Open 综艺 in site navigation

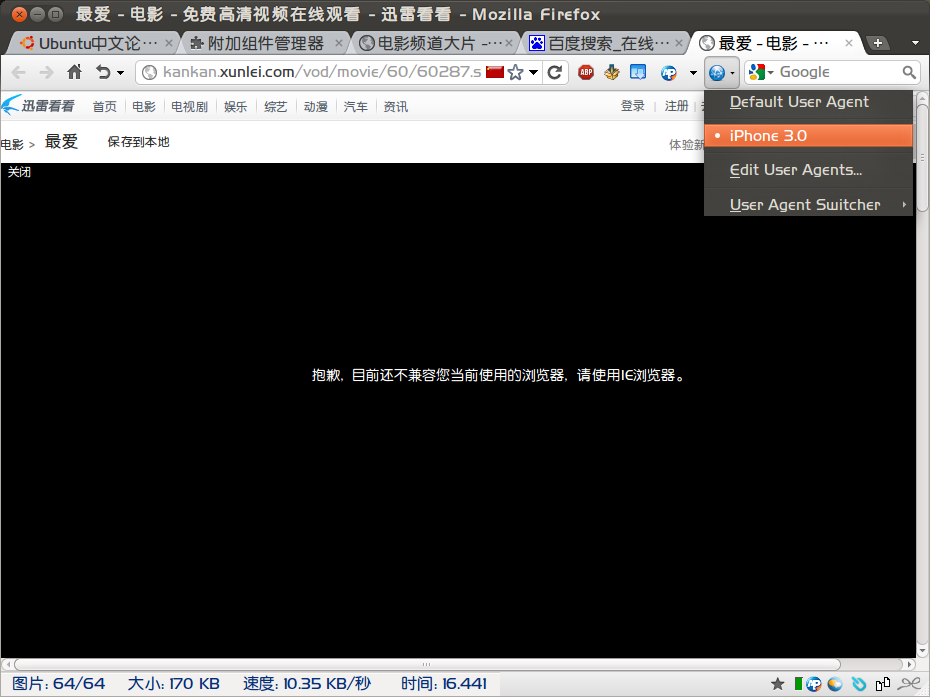(x=276, y=107)
